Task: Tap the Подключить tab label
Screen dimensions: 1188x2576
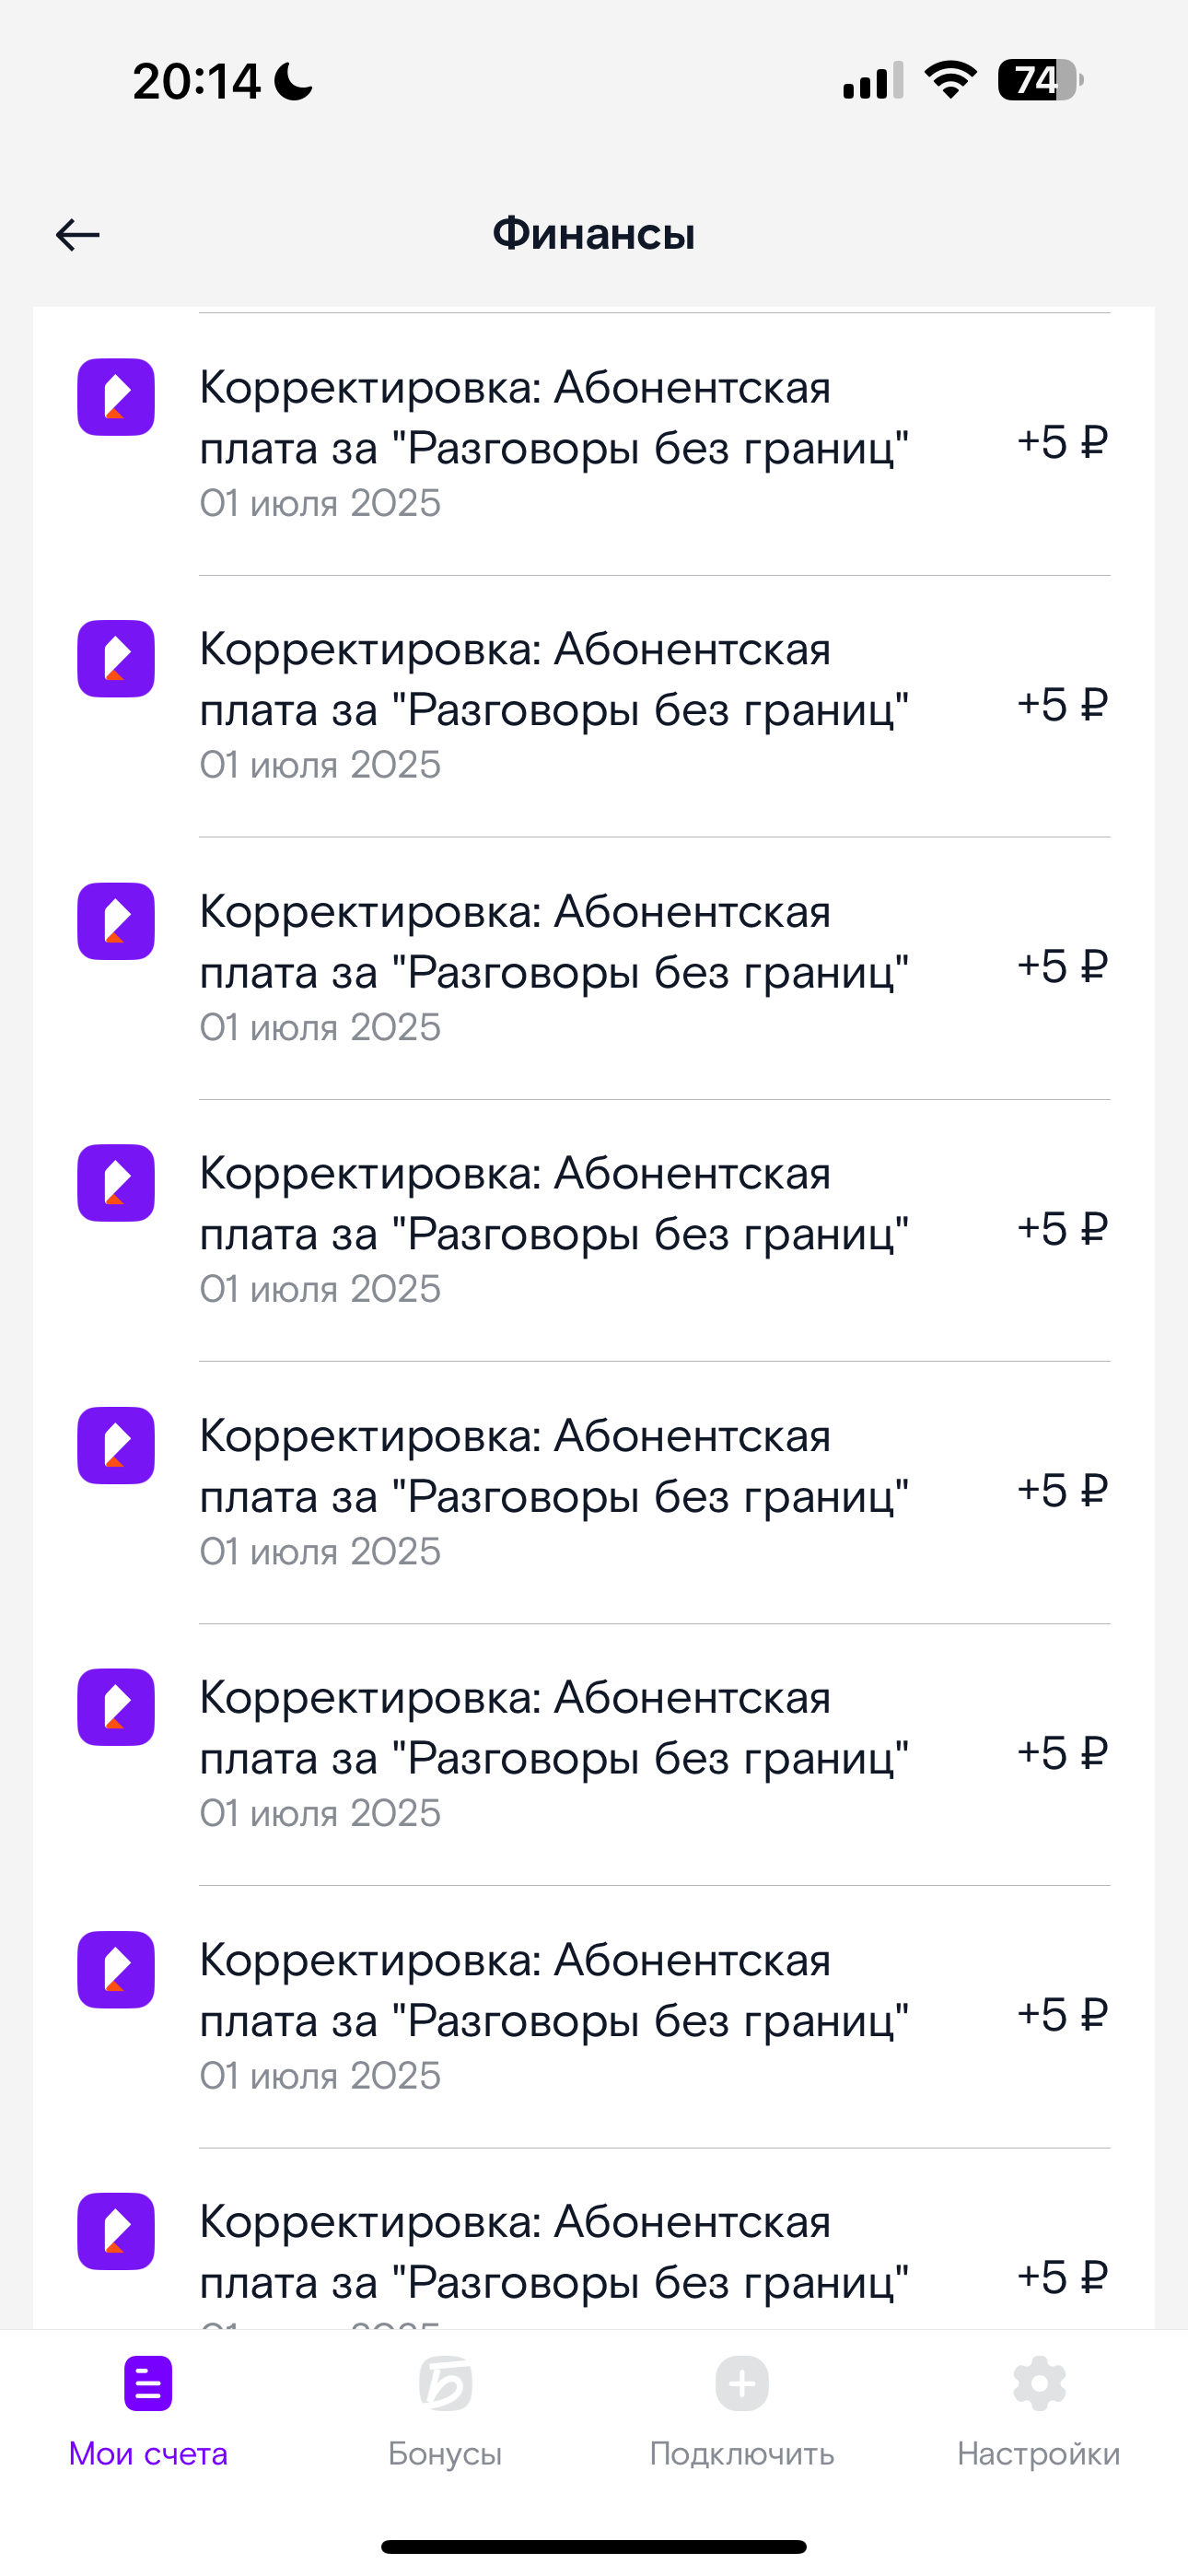Action: 742,2454
